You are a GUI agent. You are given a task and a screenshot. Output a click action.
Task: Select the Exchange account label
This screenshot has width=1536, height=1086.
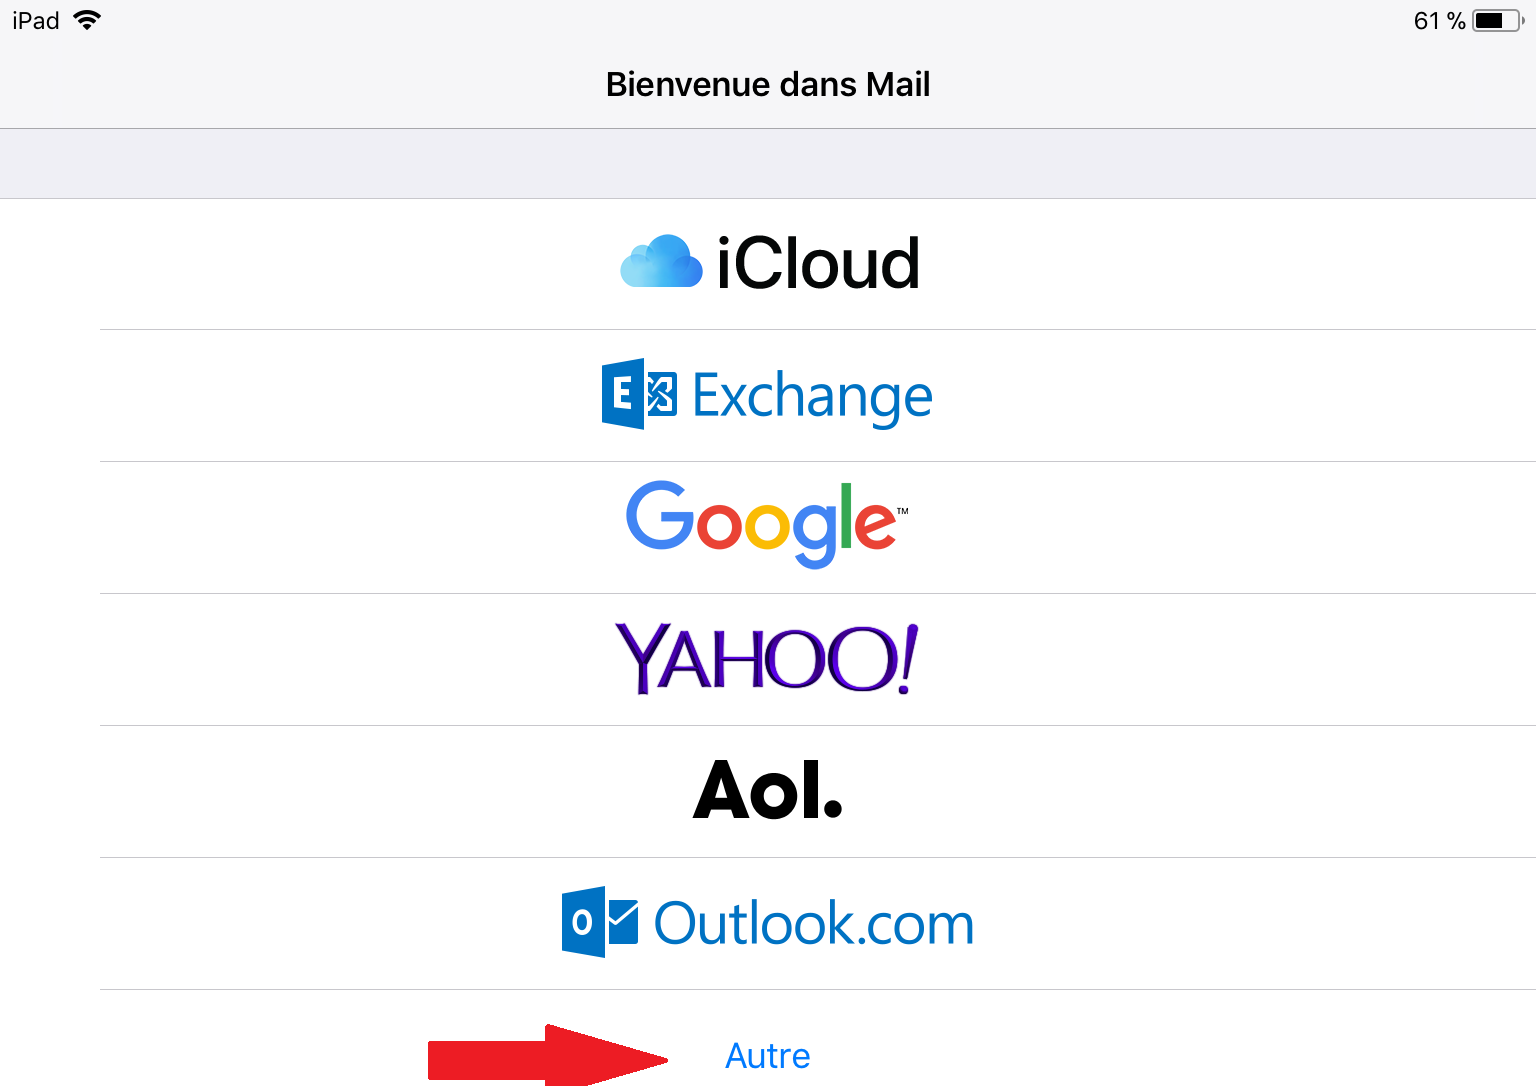[x=812, y=397]
